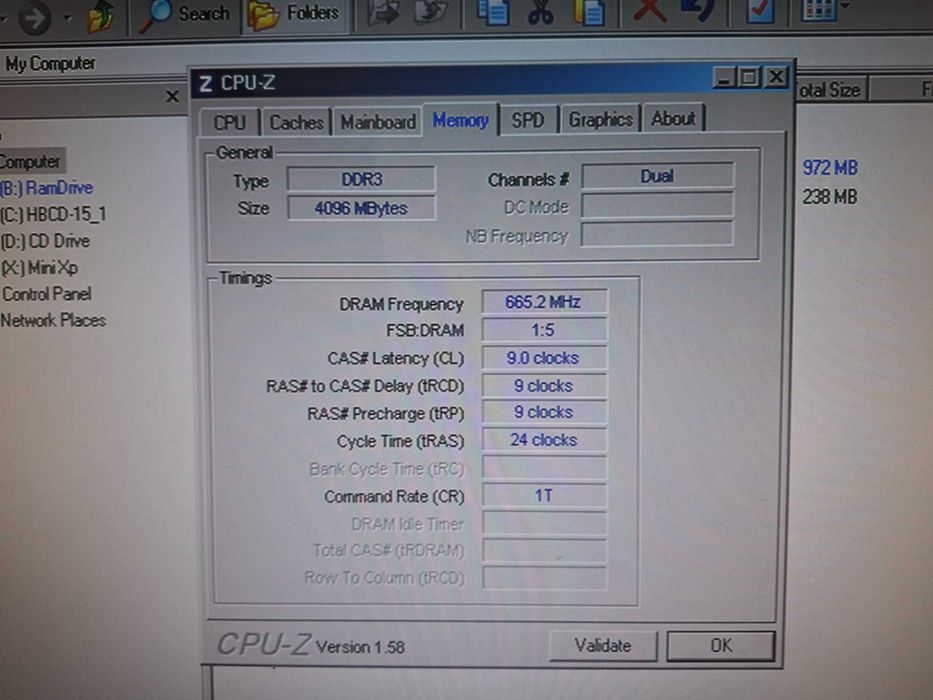Click the 9.0 clocks CAS# Latency value

coord(544,358)
